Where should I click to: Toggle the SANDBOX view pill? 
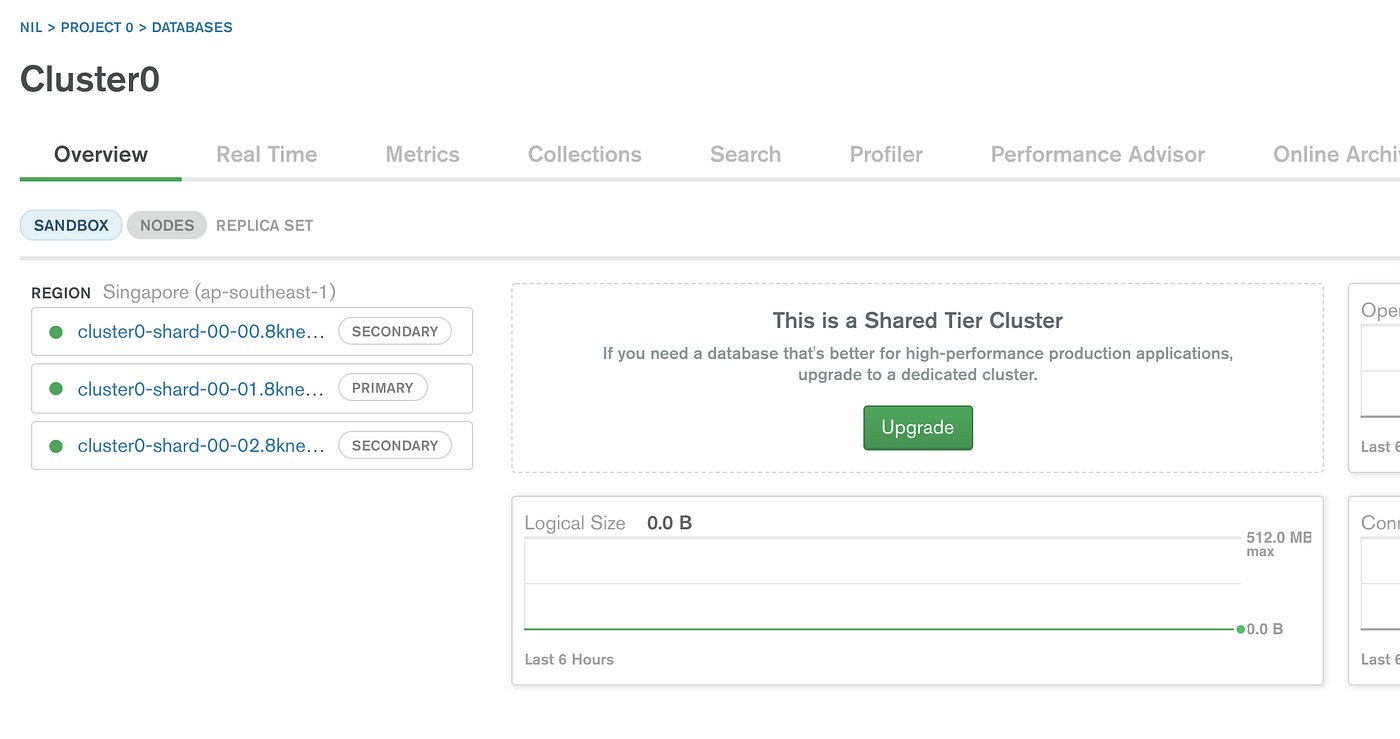pos(70,225)
